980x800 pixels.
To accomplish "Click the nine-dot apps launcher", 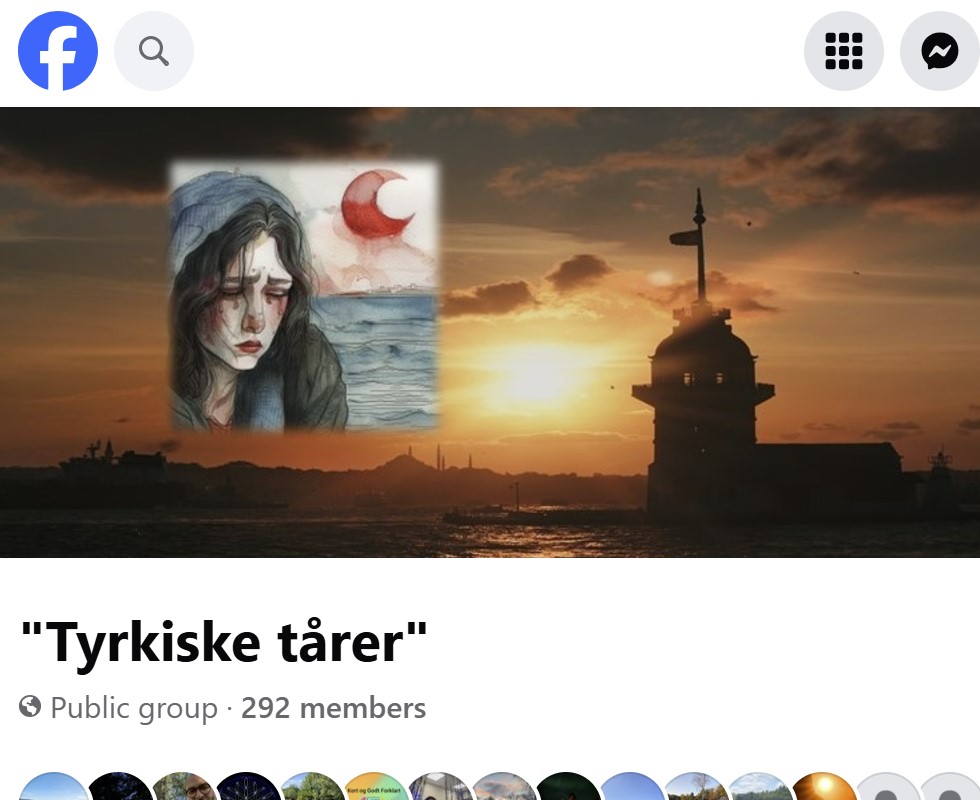I will [x=843, y=50].
